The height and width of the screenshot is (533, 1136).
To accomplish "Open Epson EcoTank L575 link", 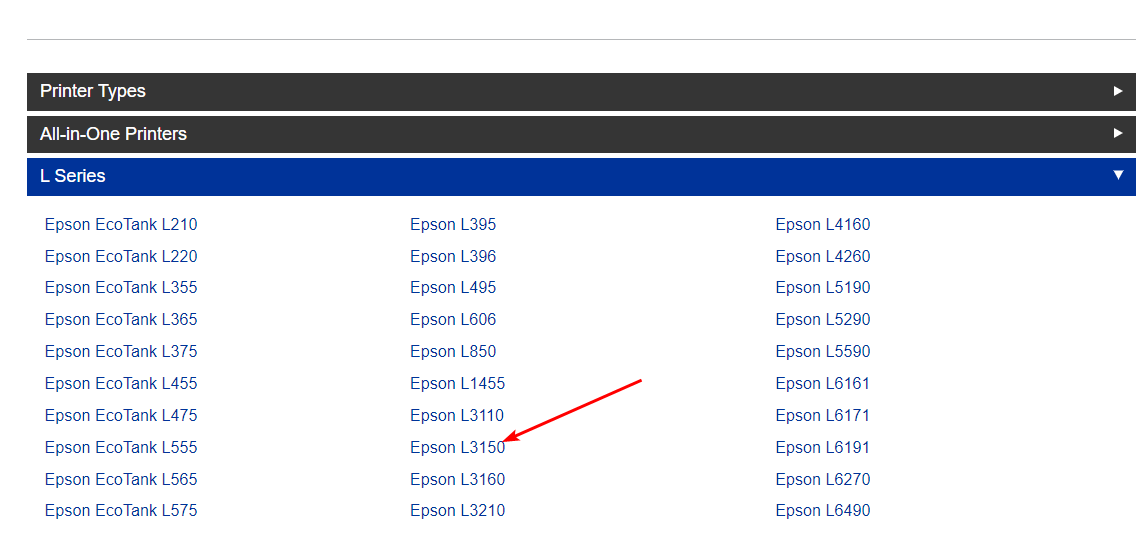I will (x=121, y=511).
